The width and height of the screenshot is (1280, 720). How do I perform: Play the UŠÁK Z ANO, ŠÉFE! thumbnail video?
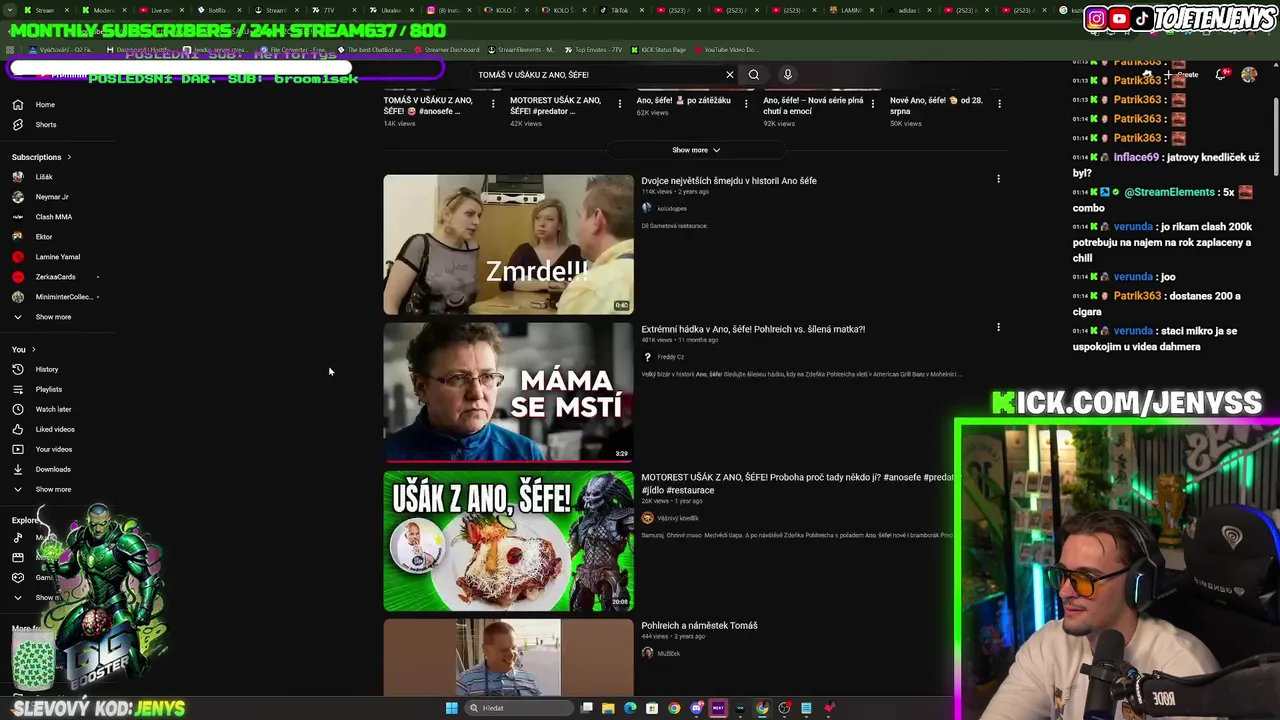click(x=508, y=541)
